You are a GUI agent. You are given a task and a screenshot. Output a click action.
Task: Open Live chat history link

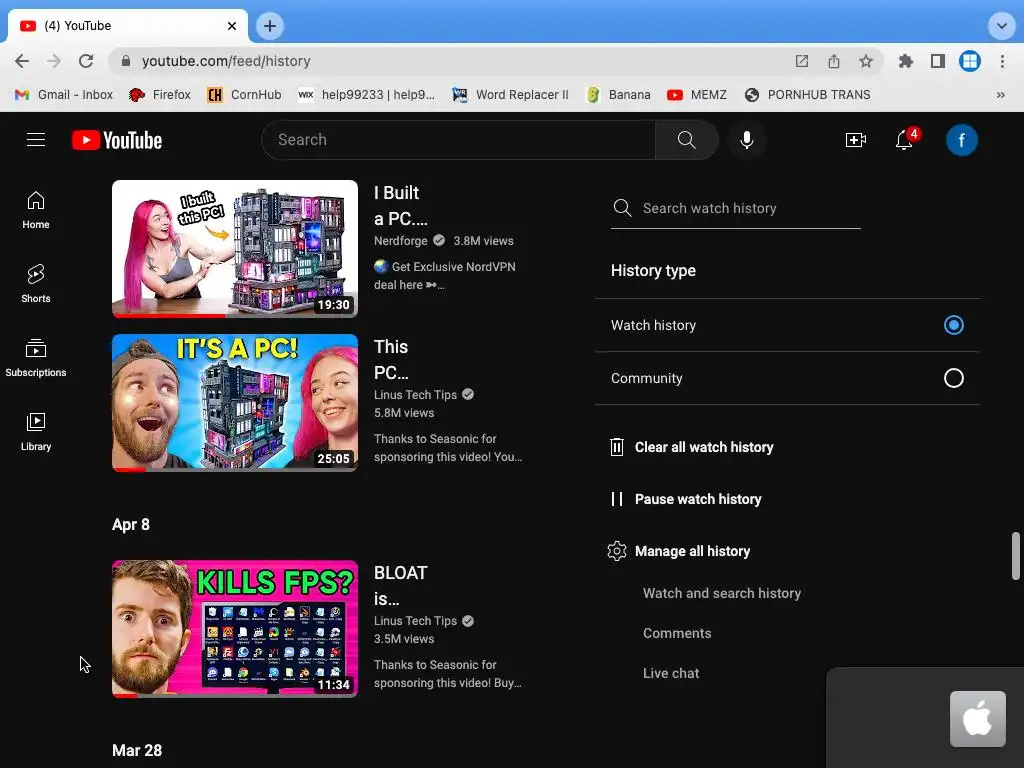click(x=671, y=673)
